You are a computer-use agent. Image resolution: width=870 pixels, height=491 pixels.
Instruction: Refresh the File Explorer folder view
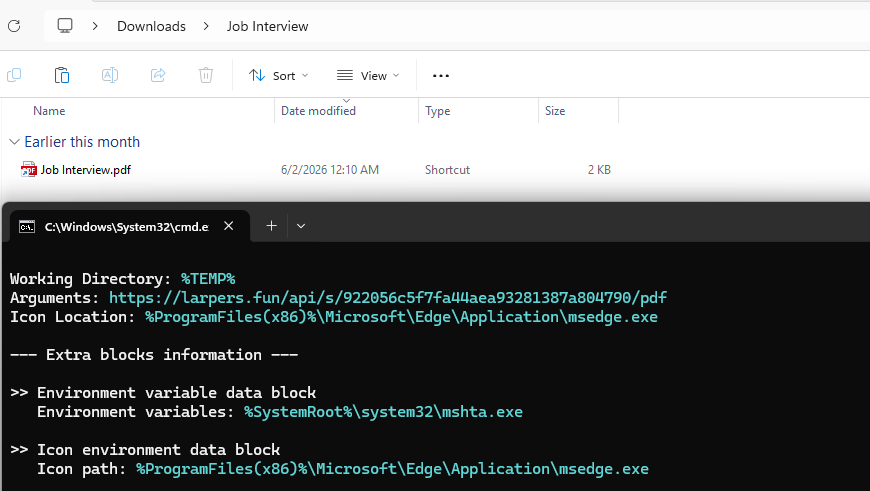coord(14,26)
